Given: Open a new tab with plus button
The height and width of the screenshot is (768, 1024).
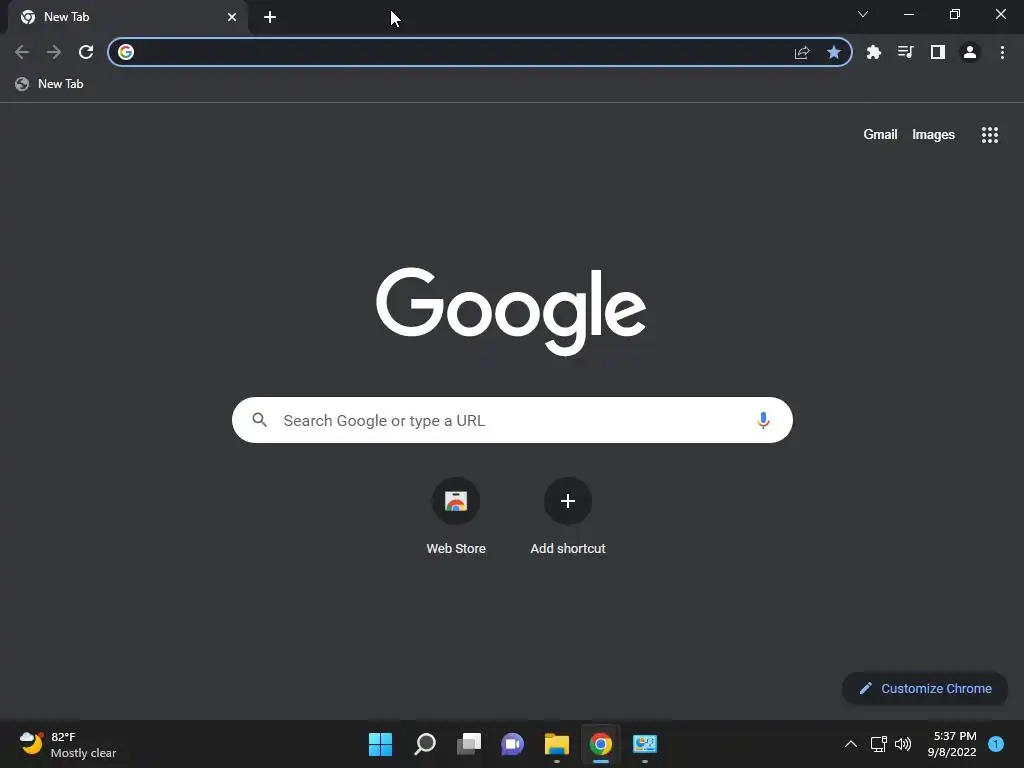Looking at the screenshot, I should pyautogui.click(x=270, y=17).
